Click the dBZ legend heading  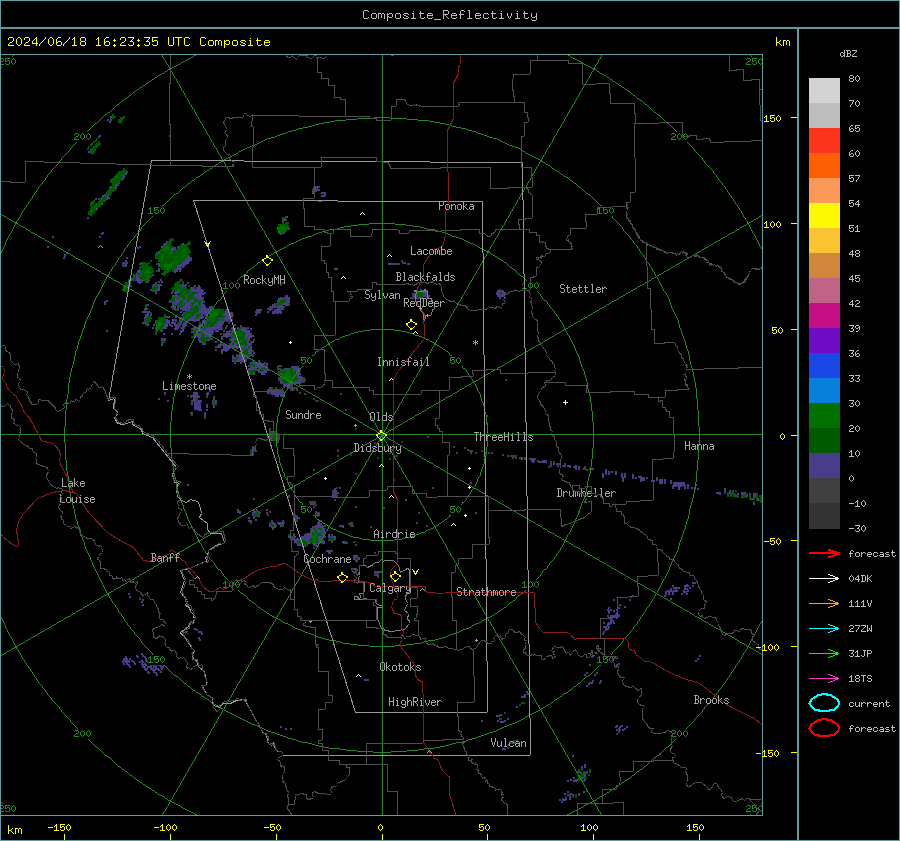[x=848, y=53]
